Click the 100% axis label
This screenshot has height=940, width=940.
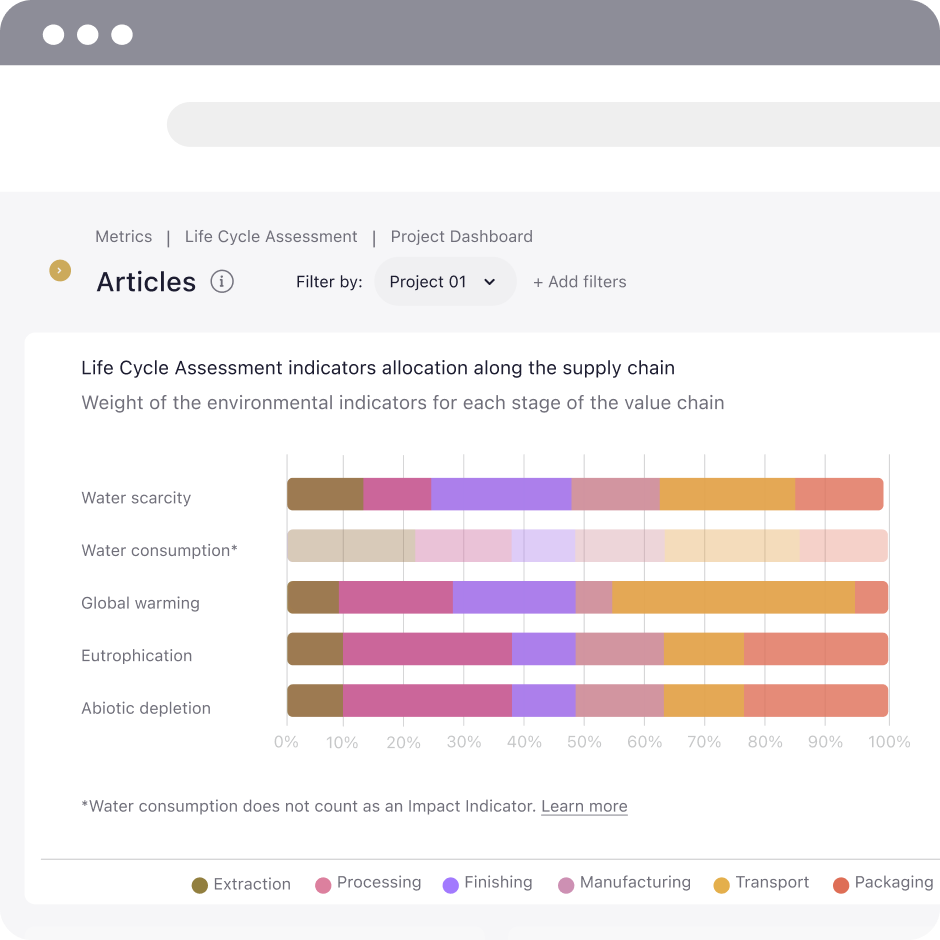[x=889, y=742]
